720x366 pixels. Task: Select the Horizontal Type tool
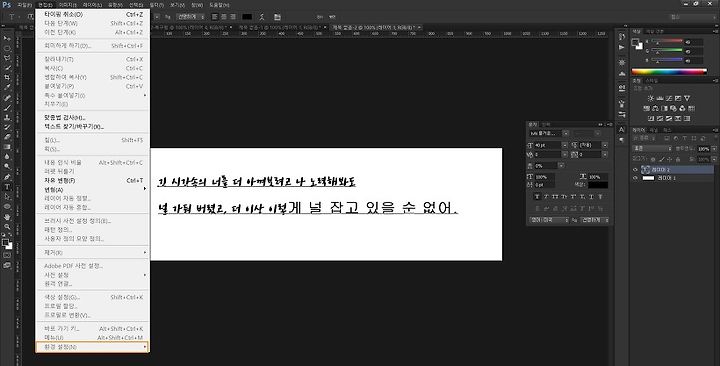7,186
